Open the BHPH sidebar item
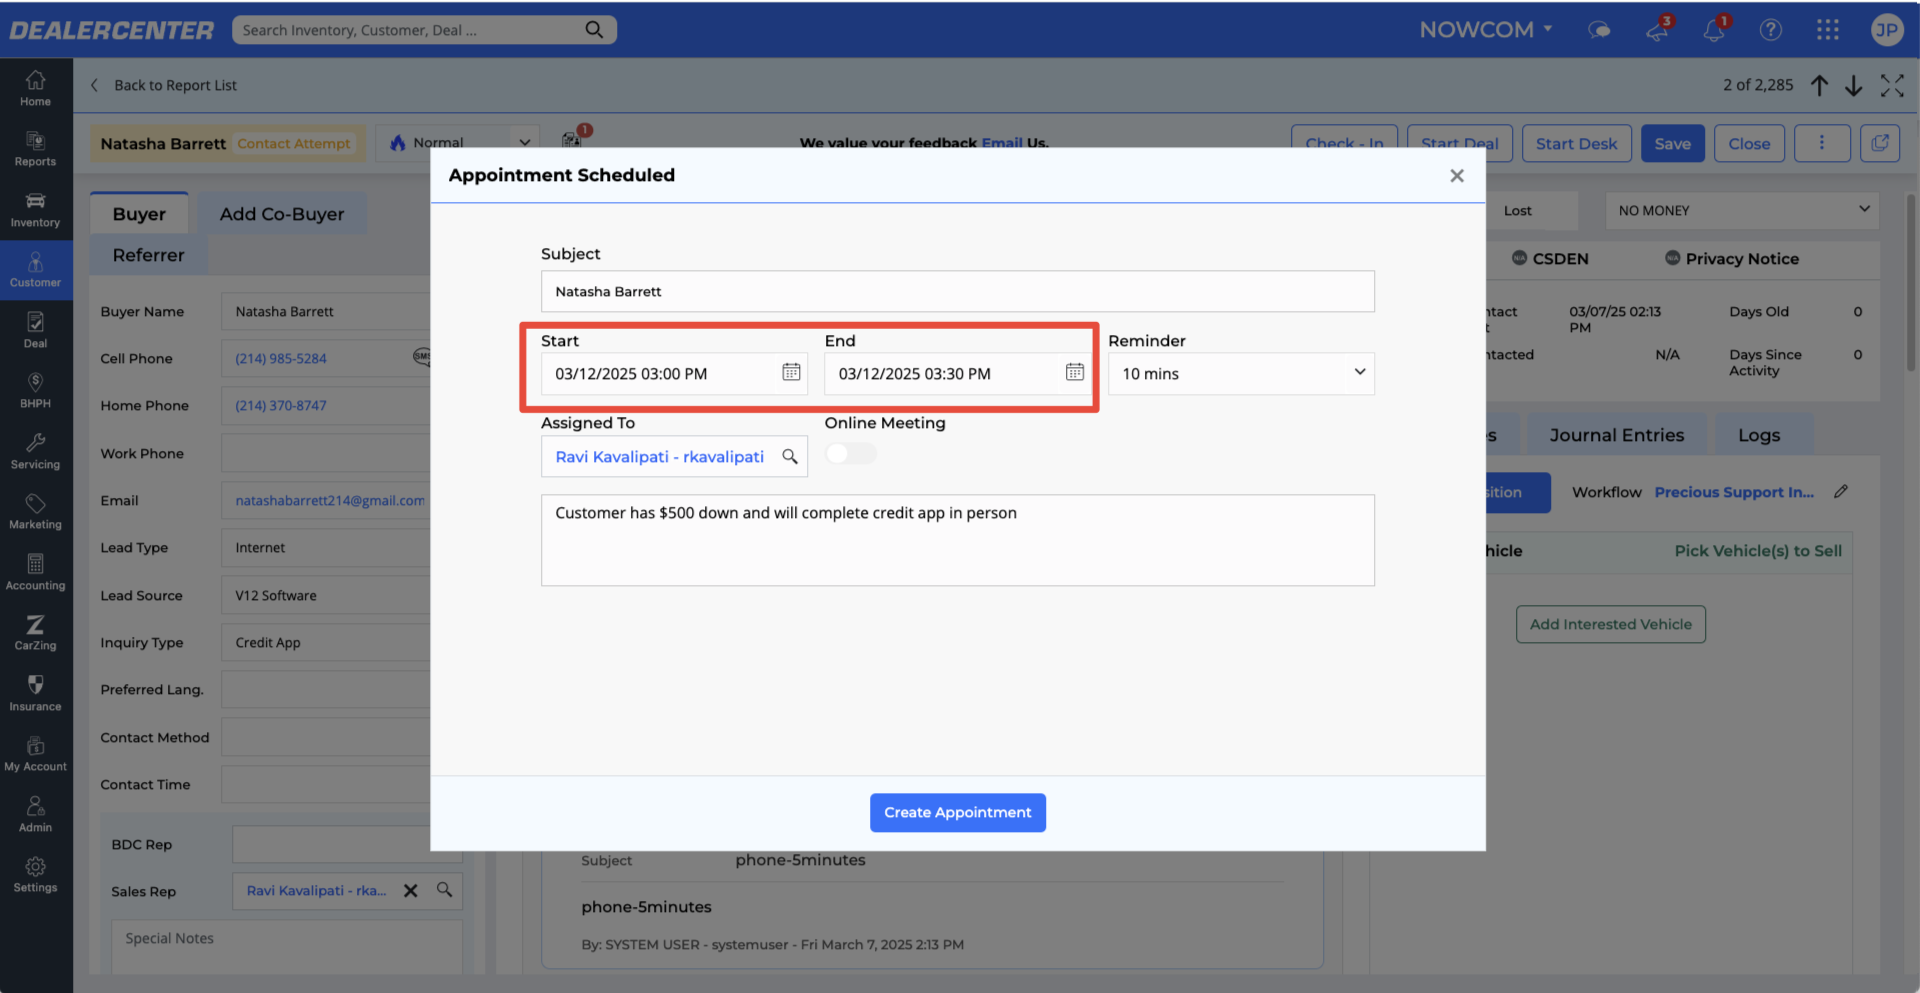The width and height of the screenshot is (1920, 993). tap(35, 390)
